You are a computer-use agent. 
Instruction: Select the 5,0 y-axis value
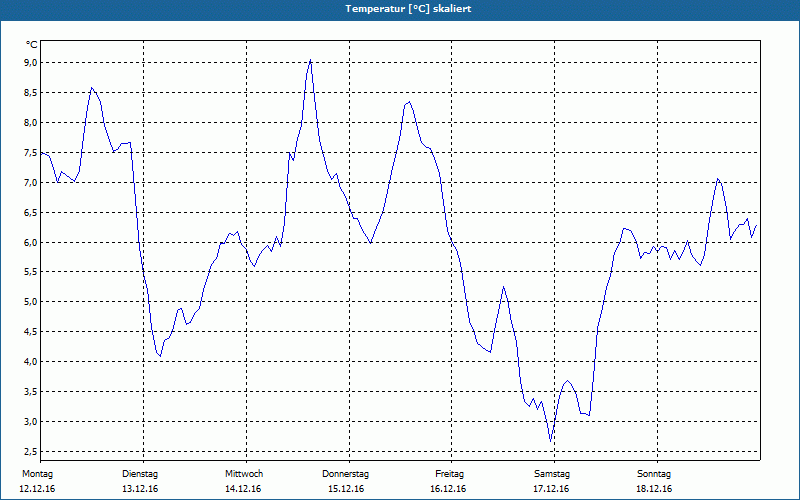tap(31, 302)
